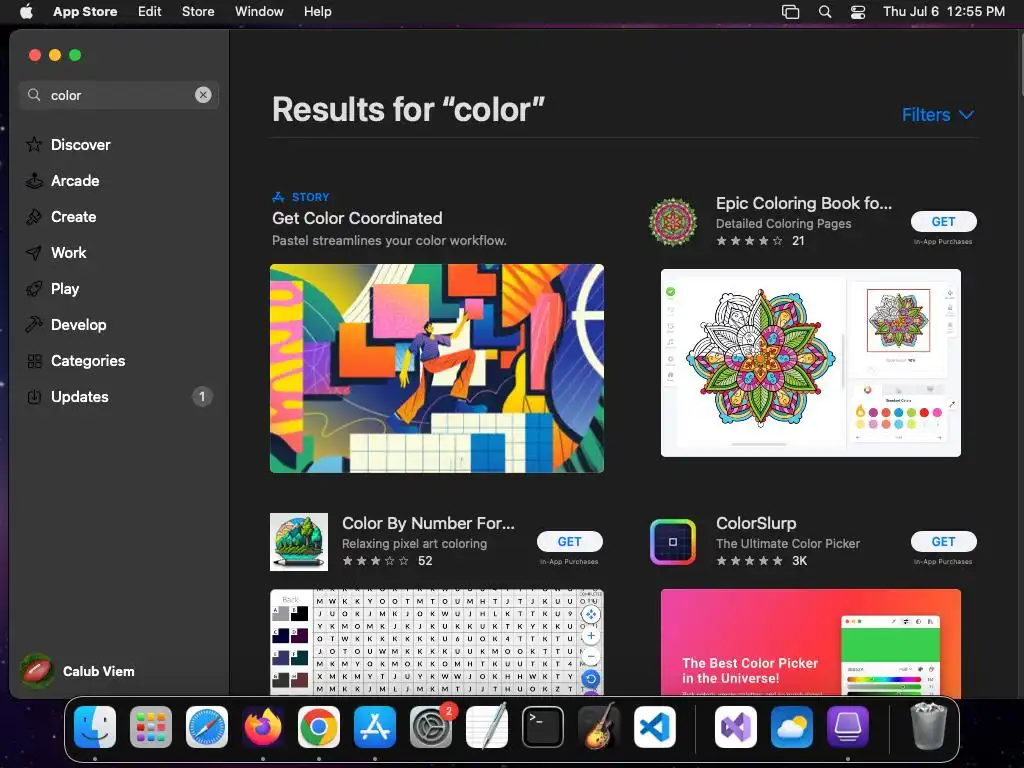Click the date and time in the menu bar
Viewport: 1024px width, 768px height.
[944, 12]
